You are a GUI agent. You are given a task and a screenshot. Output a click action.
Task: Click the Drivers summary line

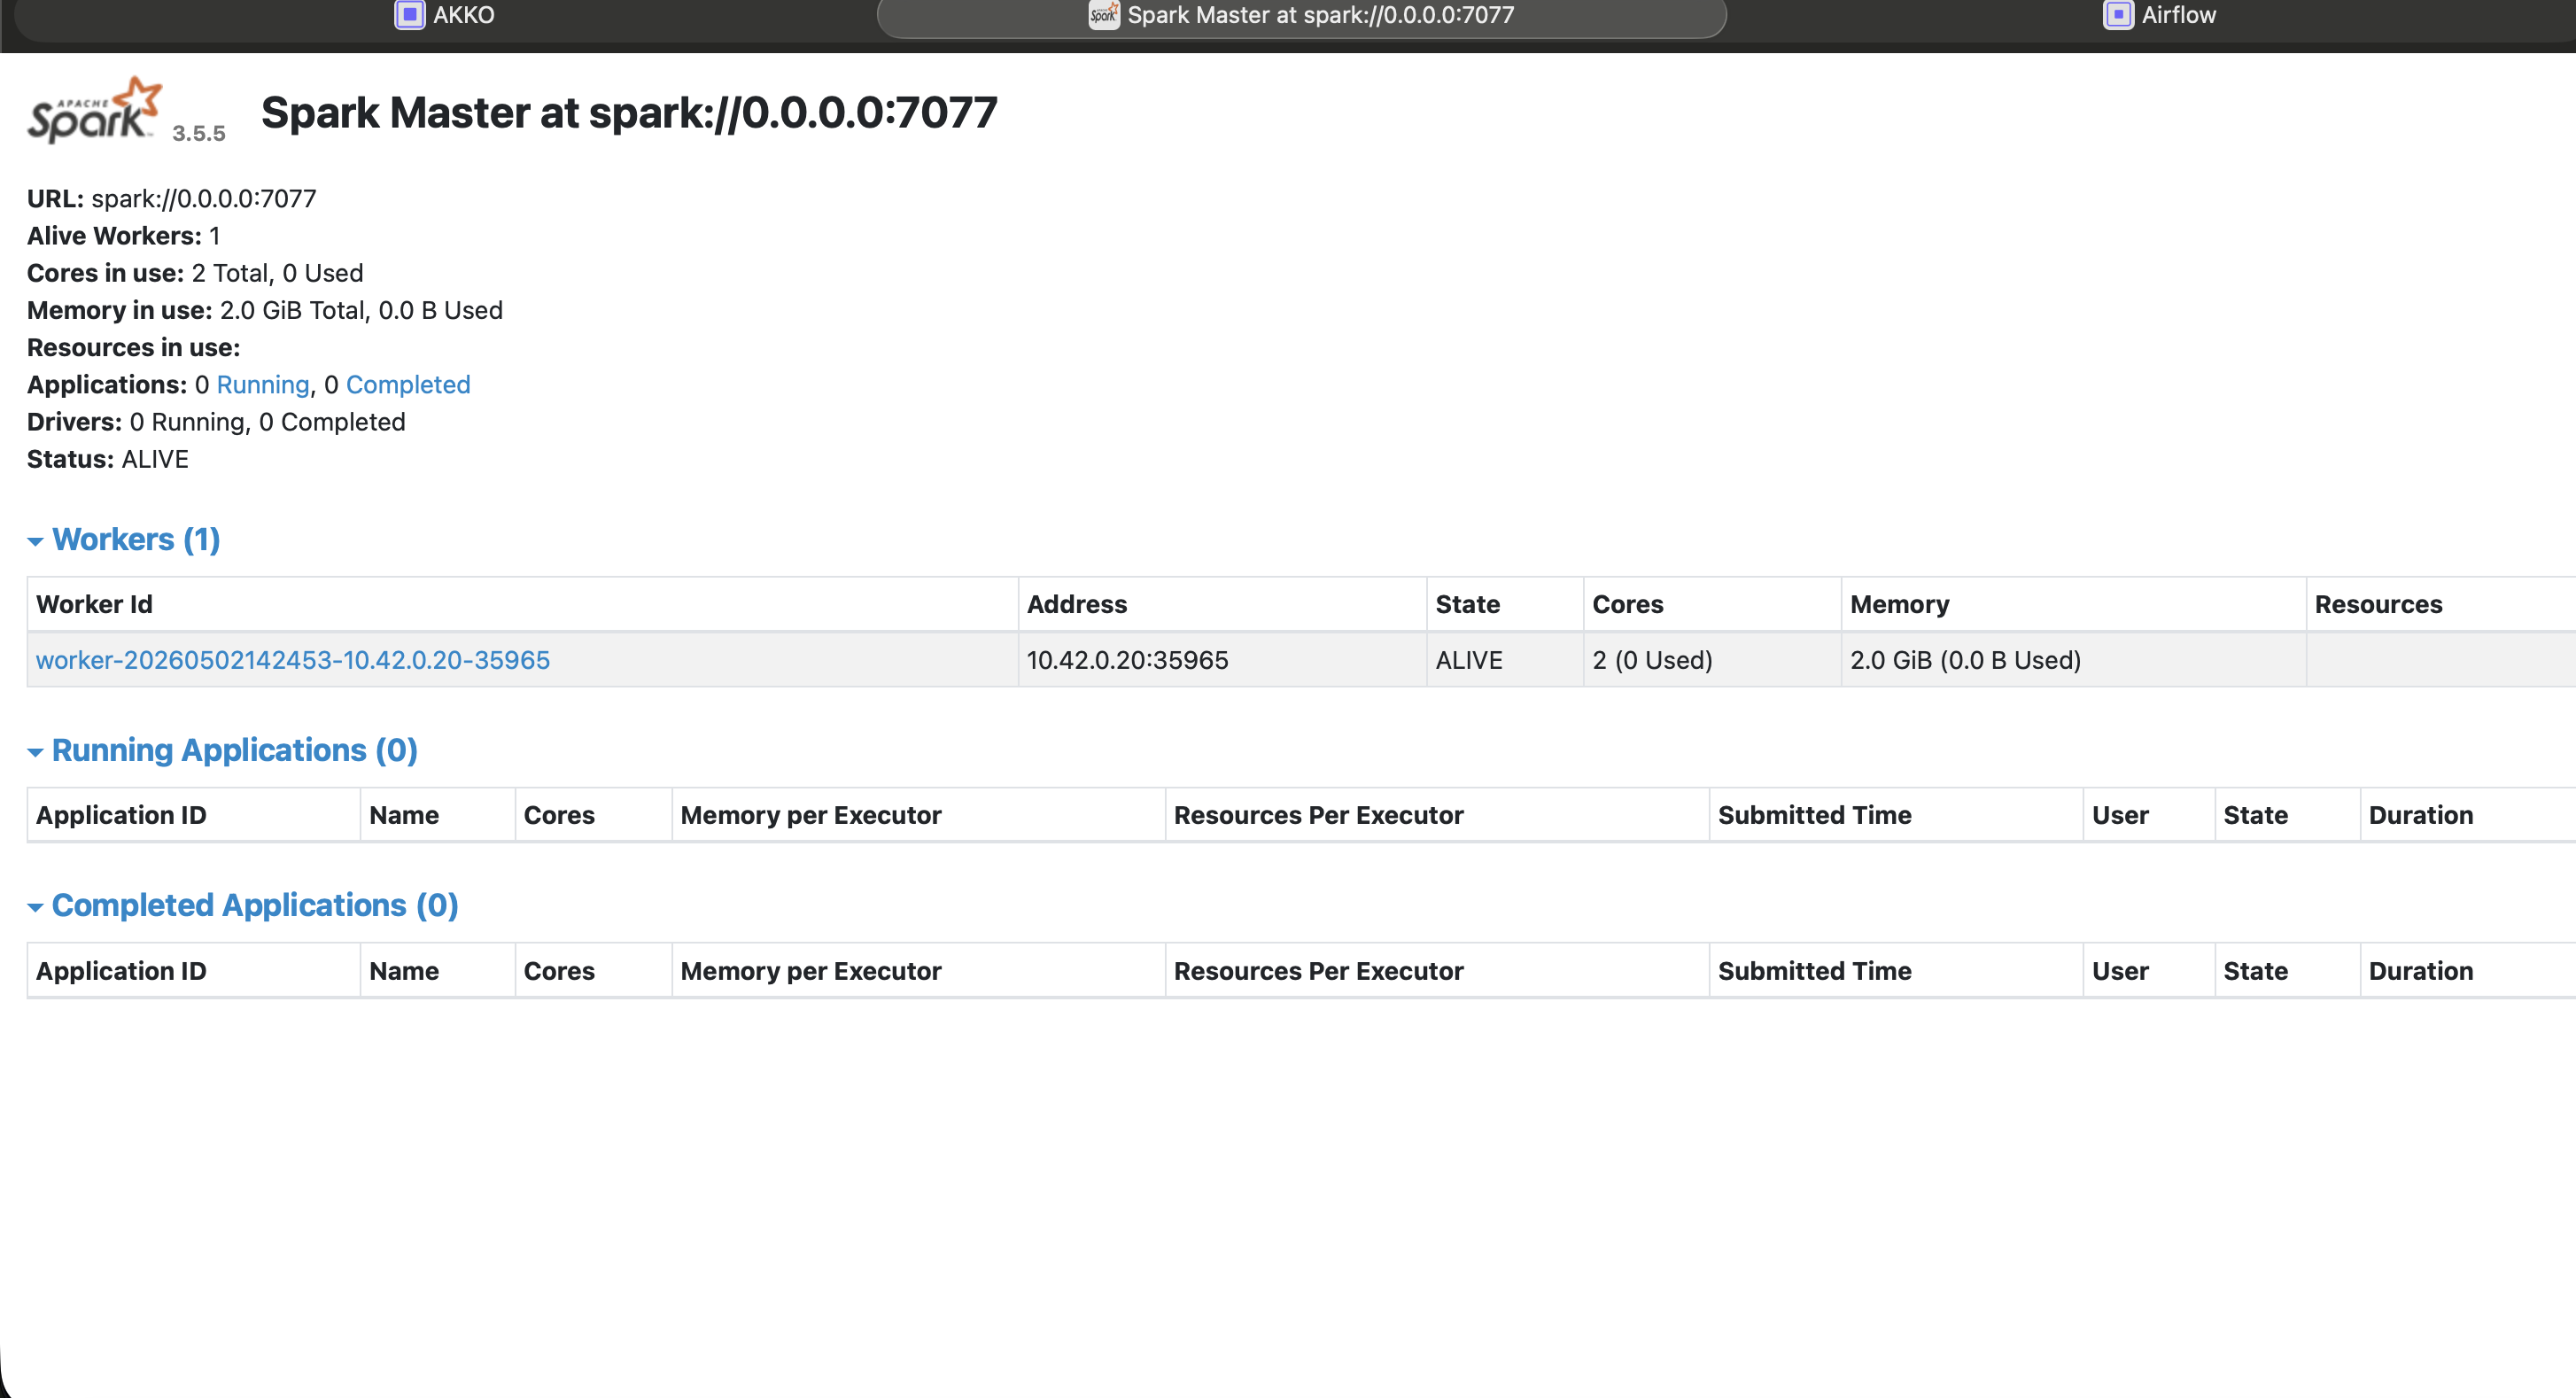[x=216, y=422]
